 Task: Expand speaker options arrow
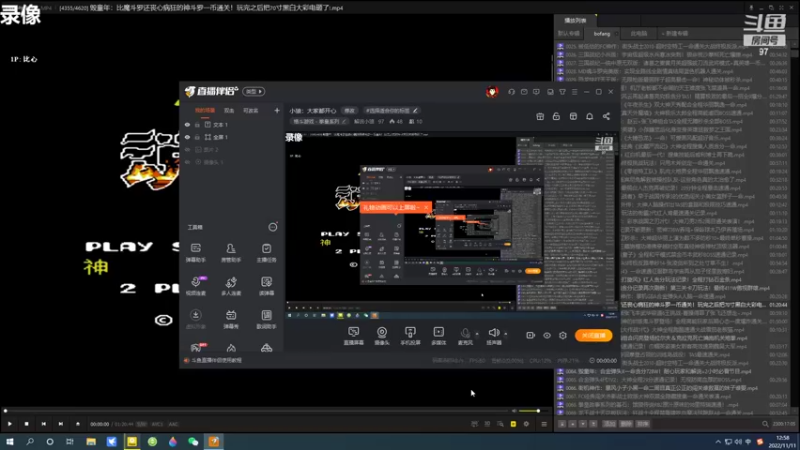click(x=506, y=334)
